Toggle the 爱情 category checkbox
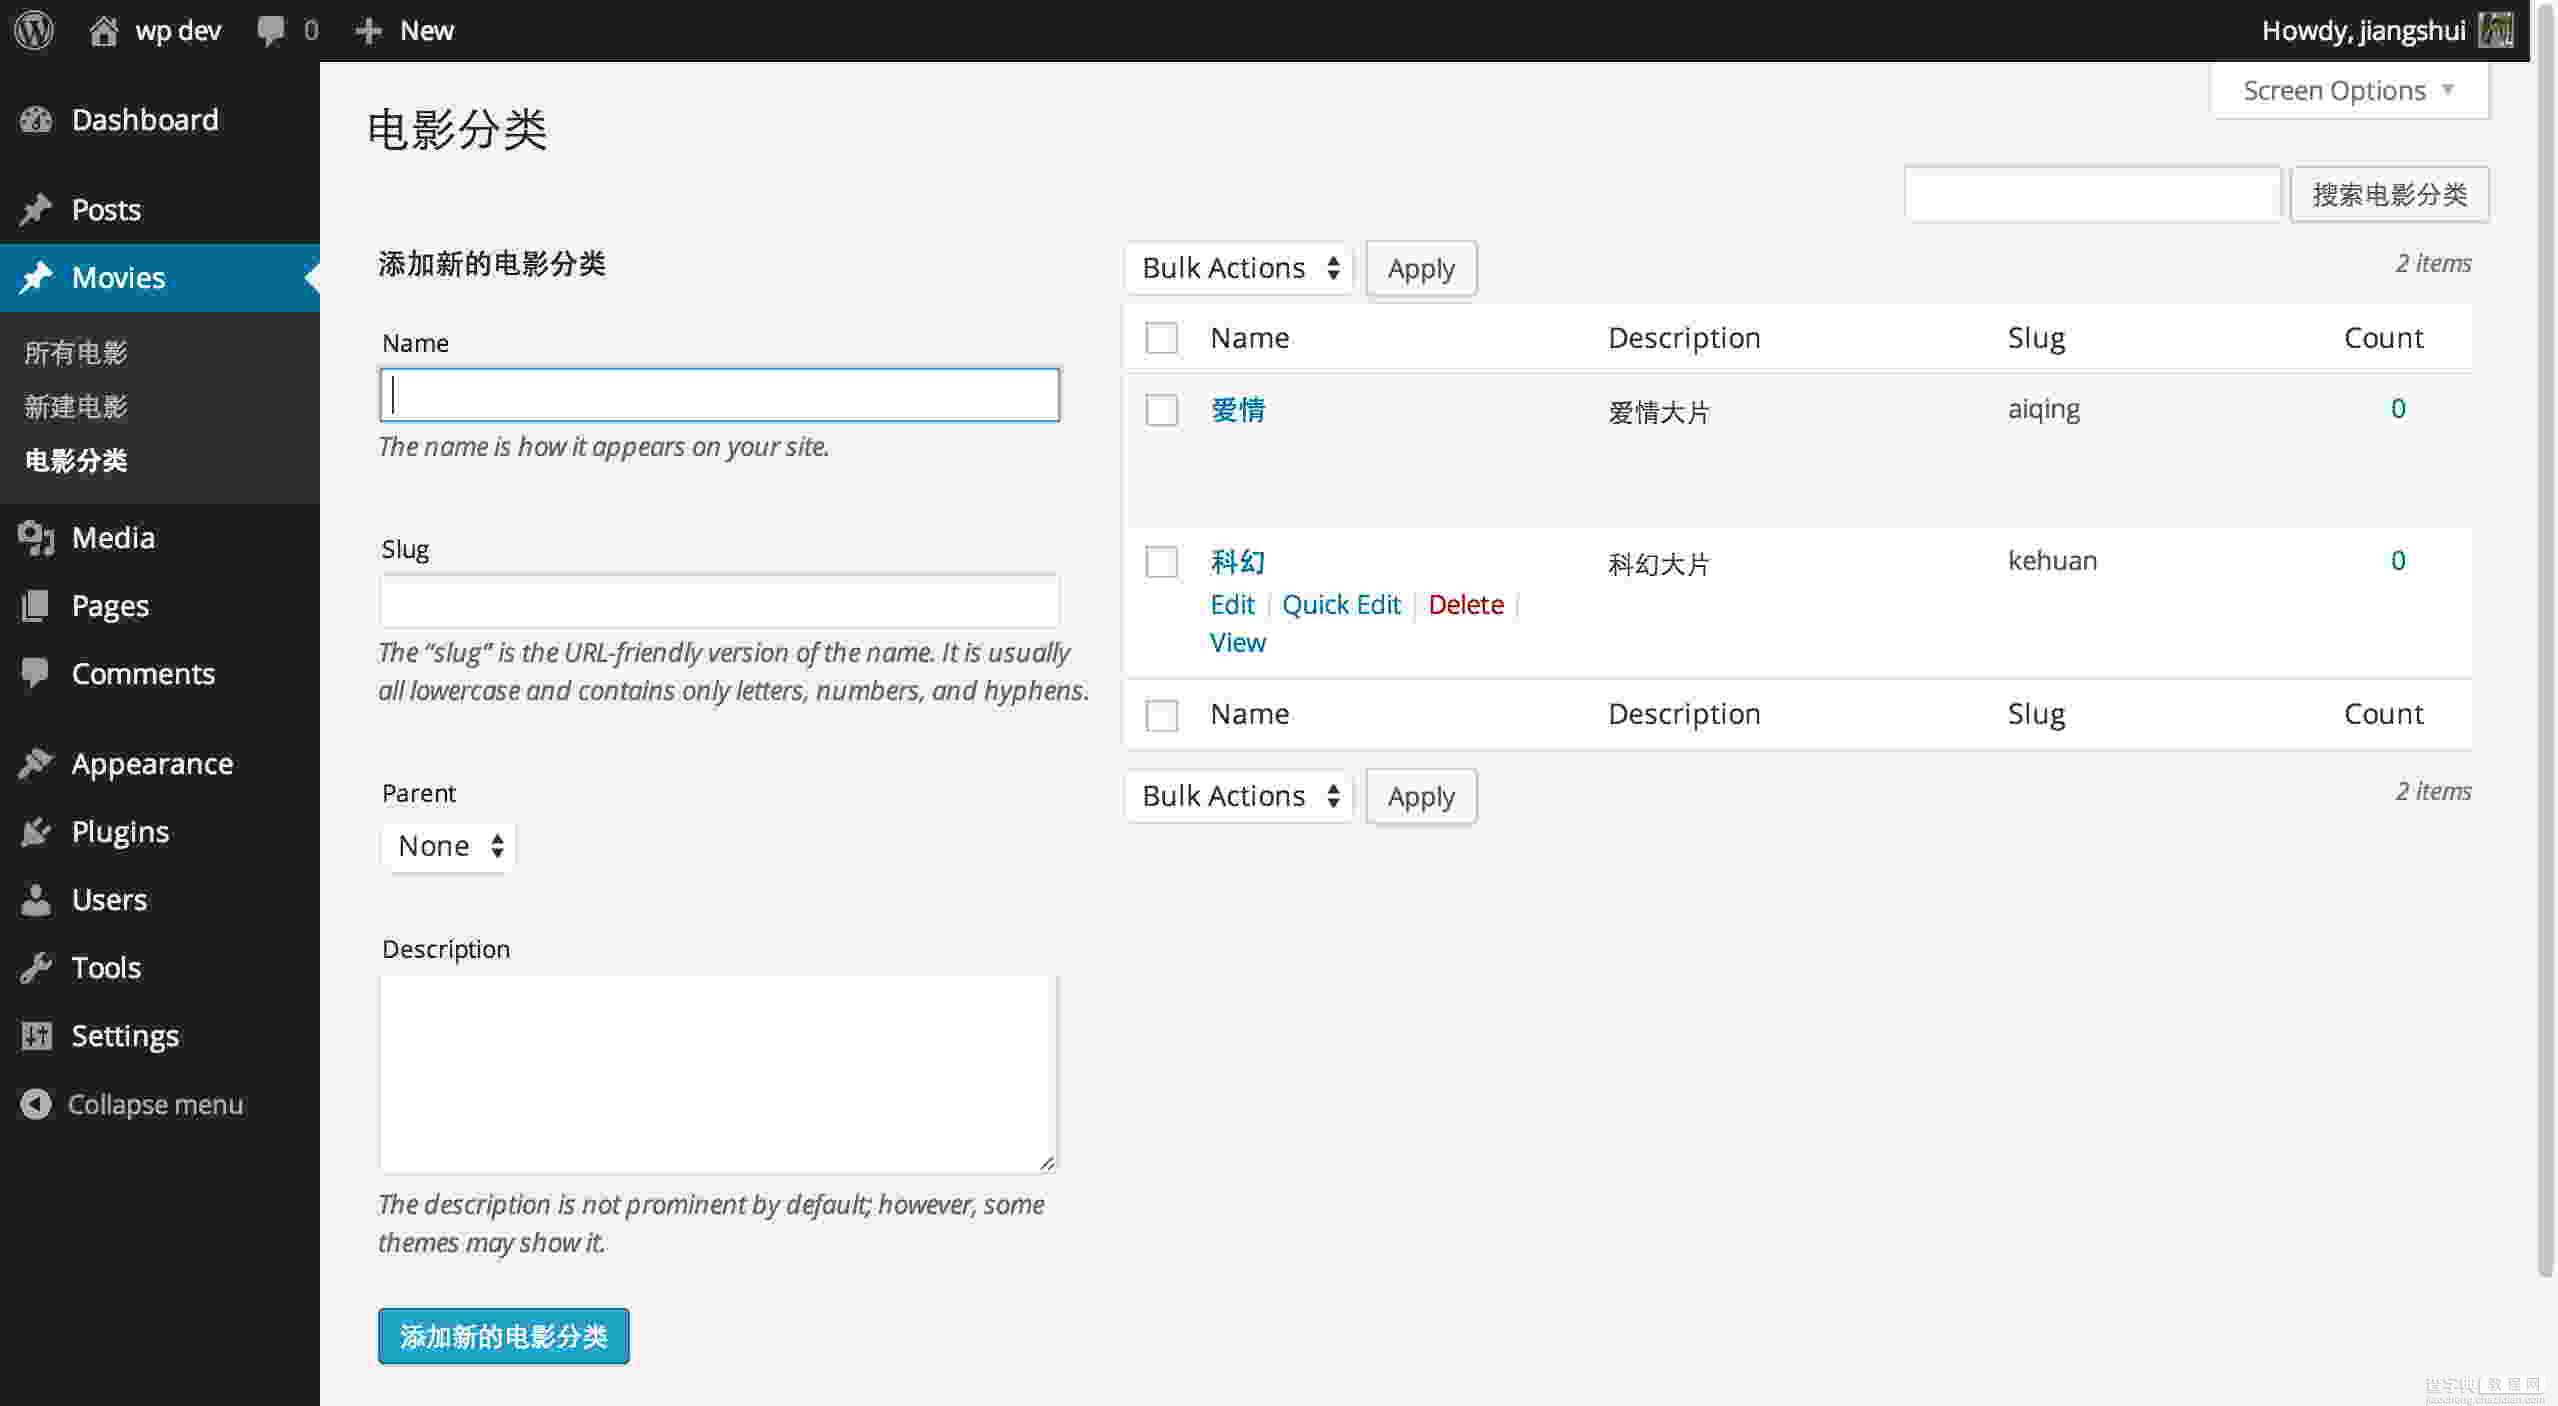 click(1160, 407)
